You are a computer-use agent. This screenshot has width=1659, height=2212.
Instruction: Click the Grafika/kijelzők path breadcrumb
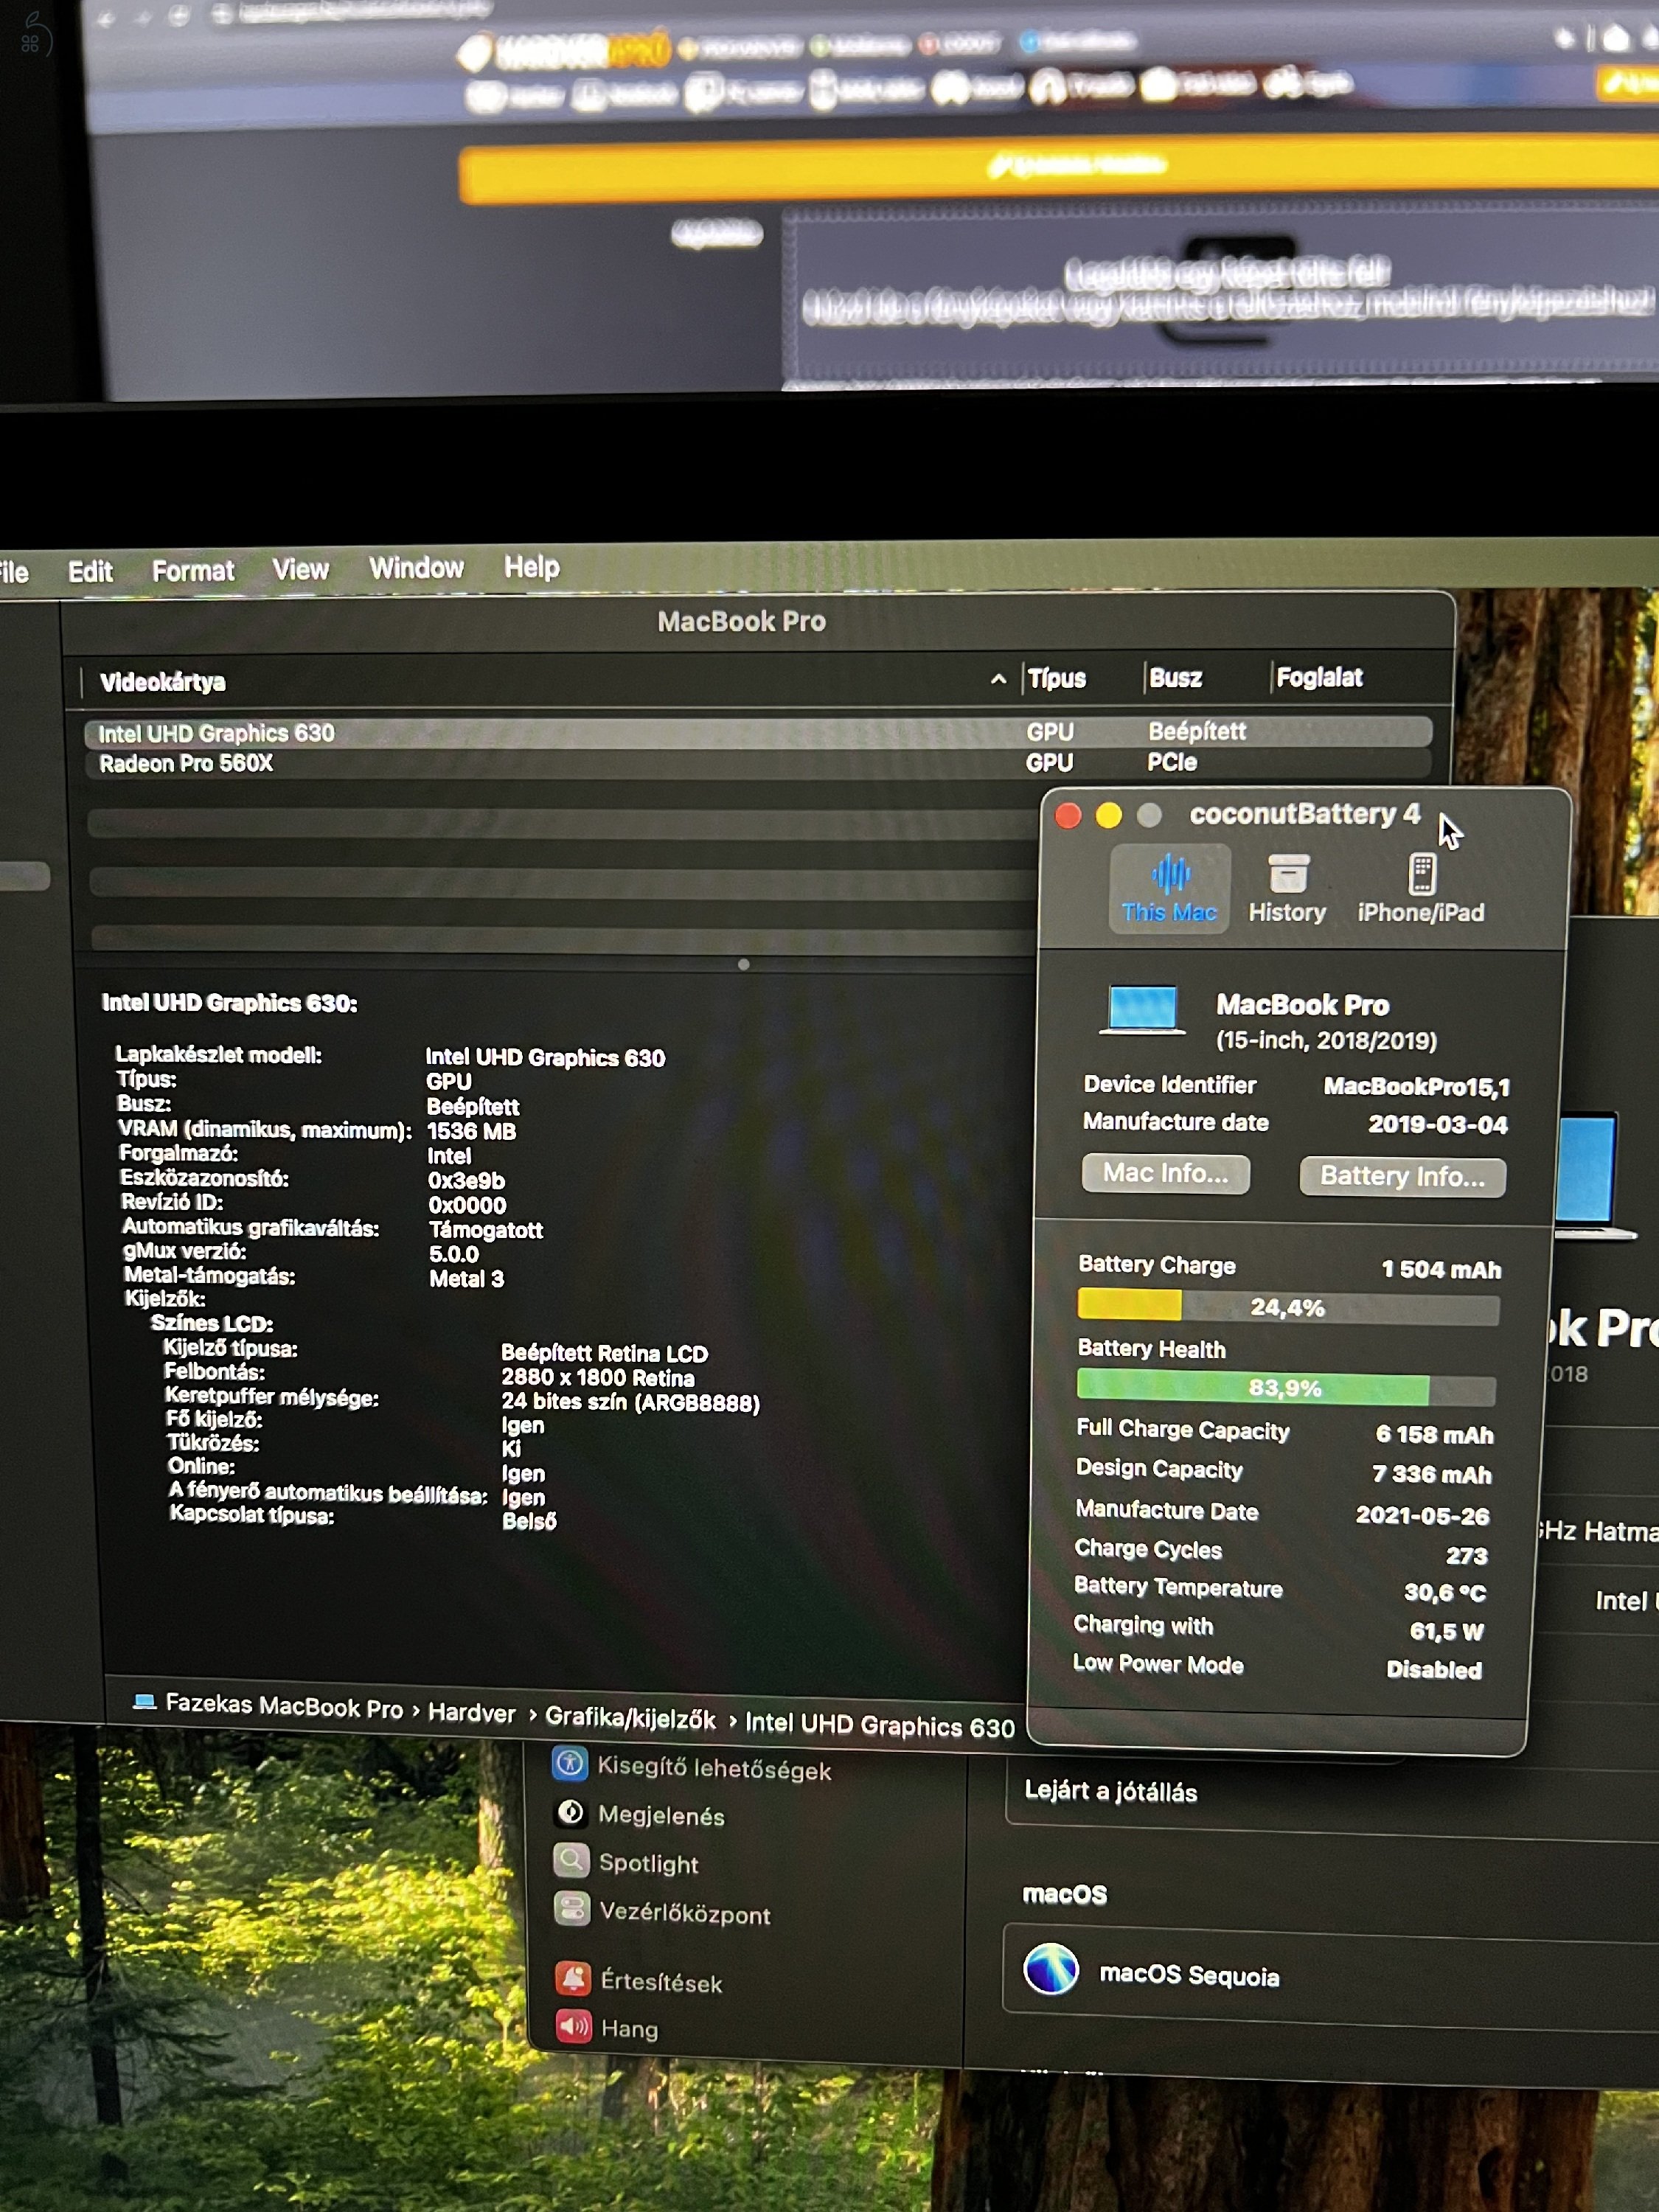click(630, 1718)
